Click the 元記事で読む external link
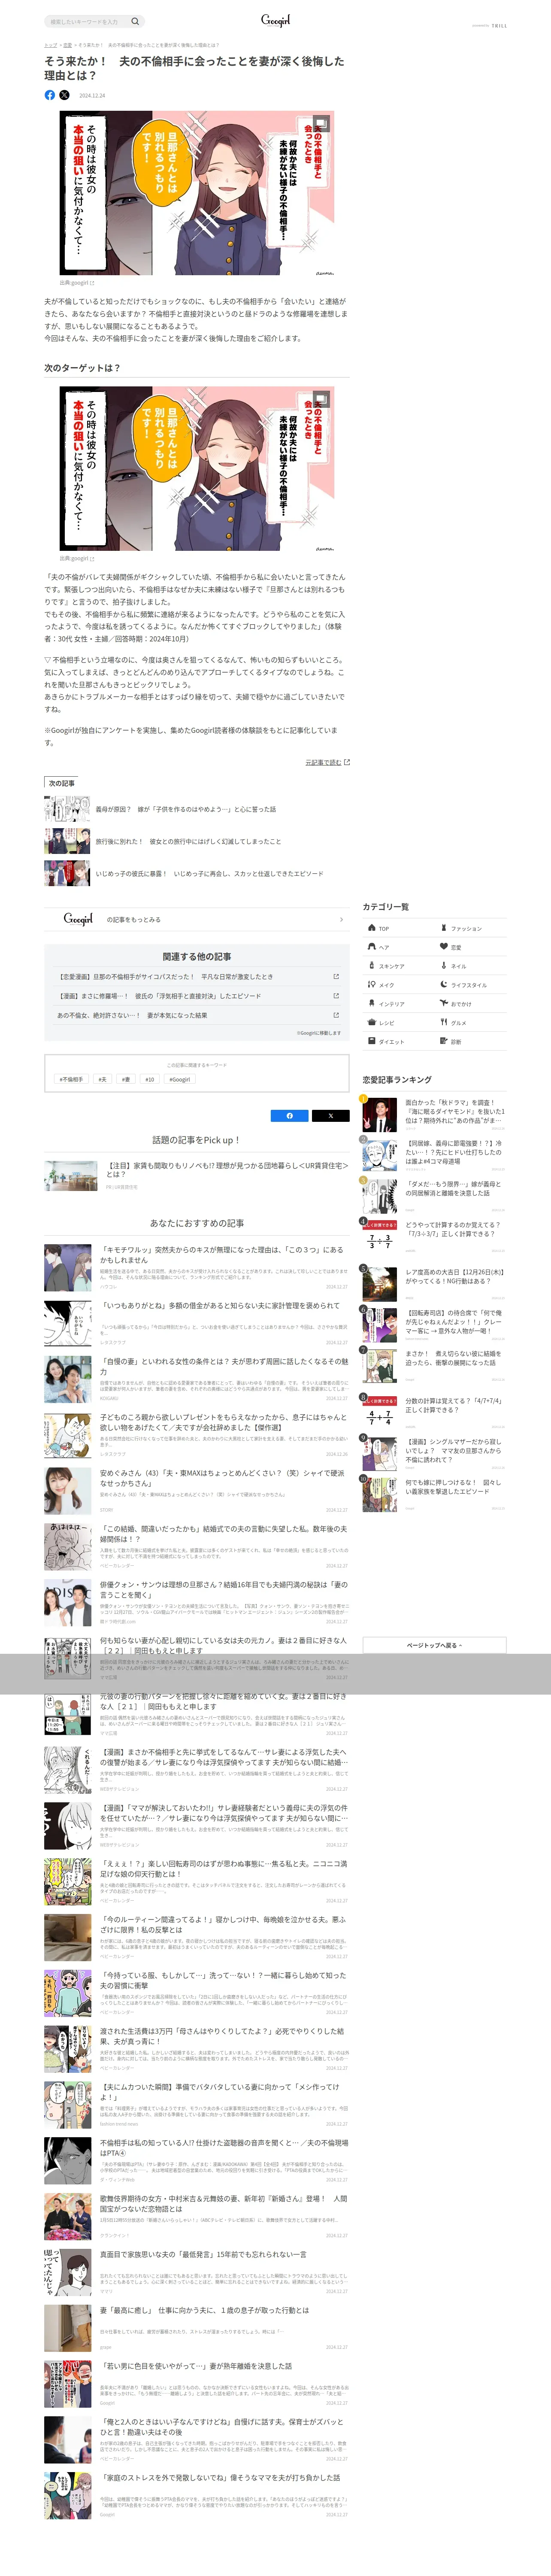Image resolution: width=551 pixels, height=2576 pixels. pyautogui.click(x=327, y=762)
